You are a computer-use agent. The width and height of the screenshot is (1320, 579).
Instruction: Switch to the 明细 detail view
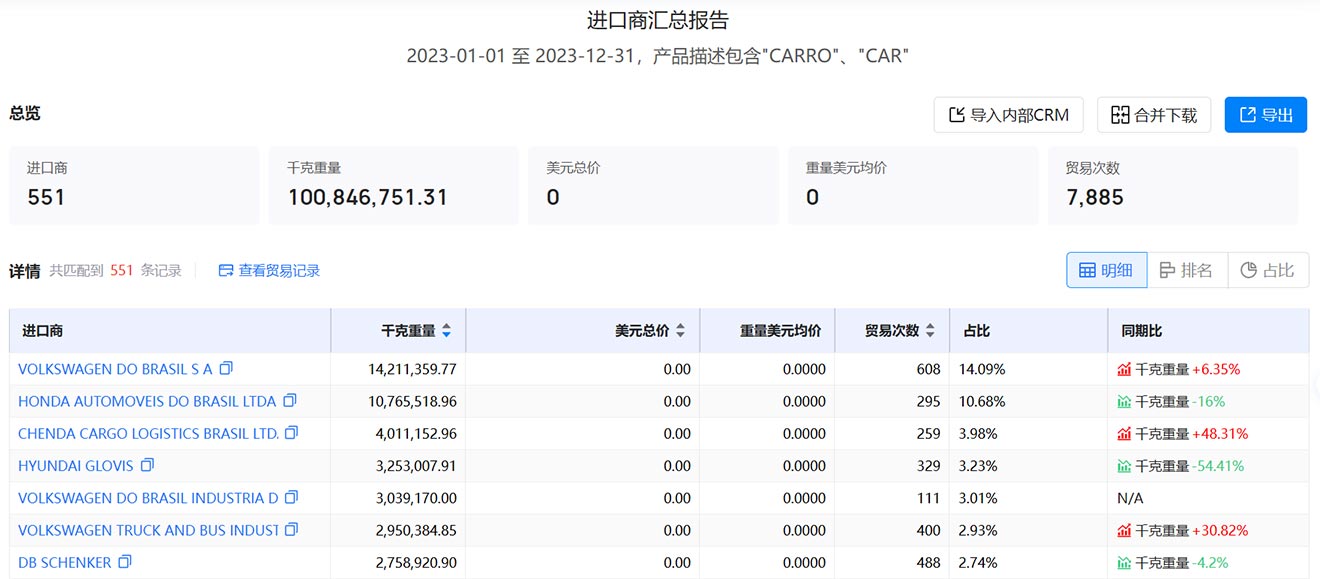click(x=1106, y=270)
